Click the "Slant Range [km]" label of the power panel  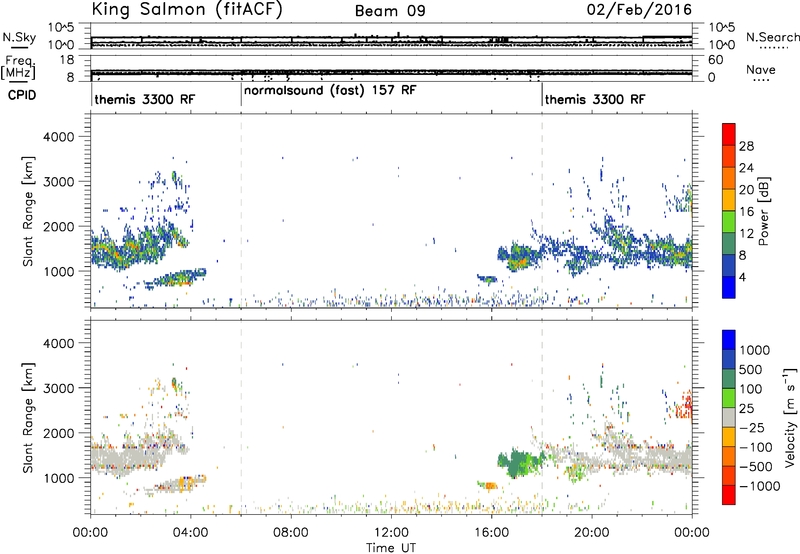point(28,211)
